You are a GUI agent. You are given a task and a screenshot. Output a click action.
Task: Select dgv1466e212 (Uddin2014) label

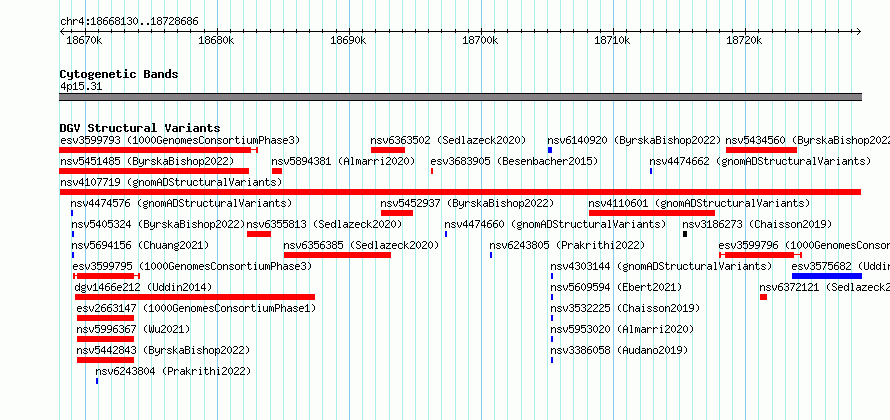coord(143,287)
